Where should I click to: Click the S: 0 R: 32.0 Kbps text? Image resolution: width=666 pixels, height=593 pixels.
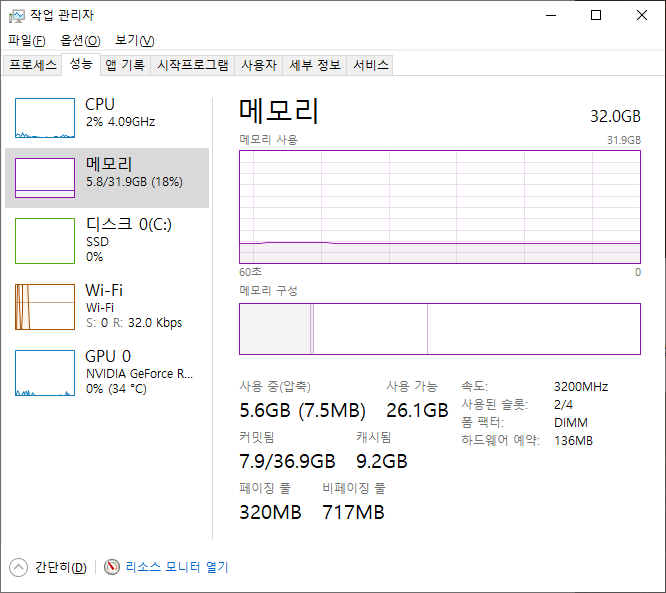click(134, 323)
